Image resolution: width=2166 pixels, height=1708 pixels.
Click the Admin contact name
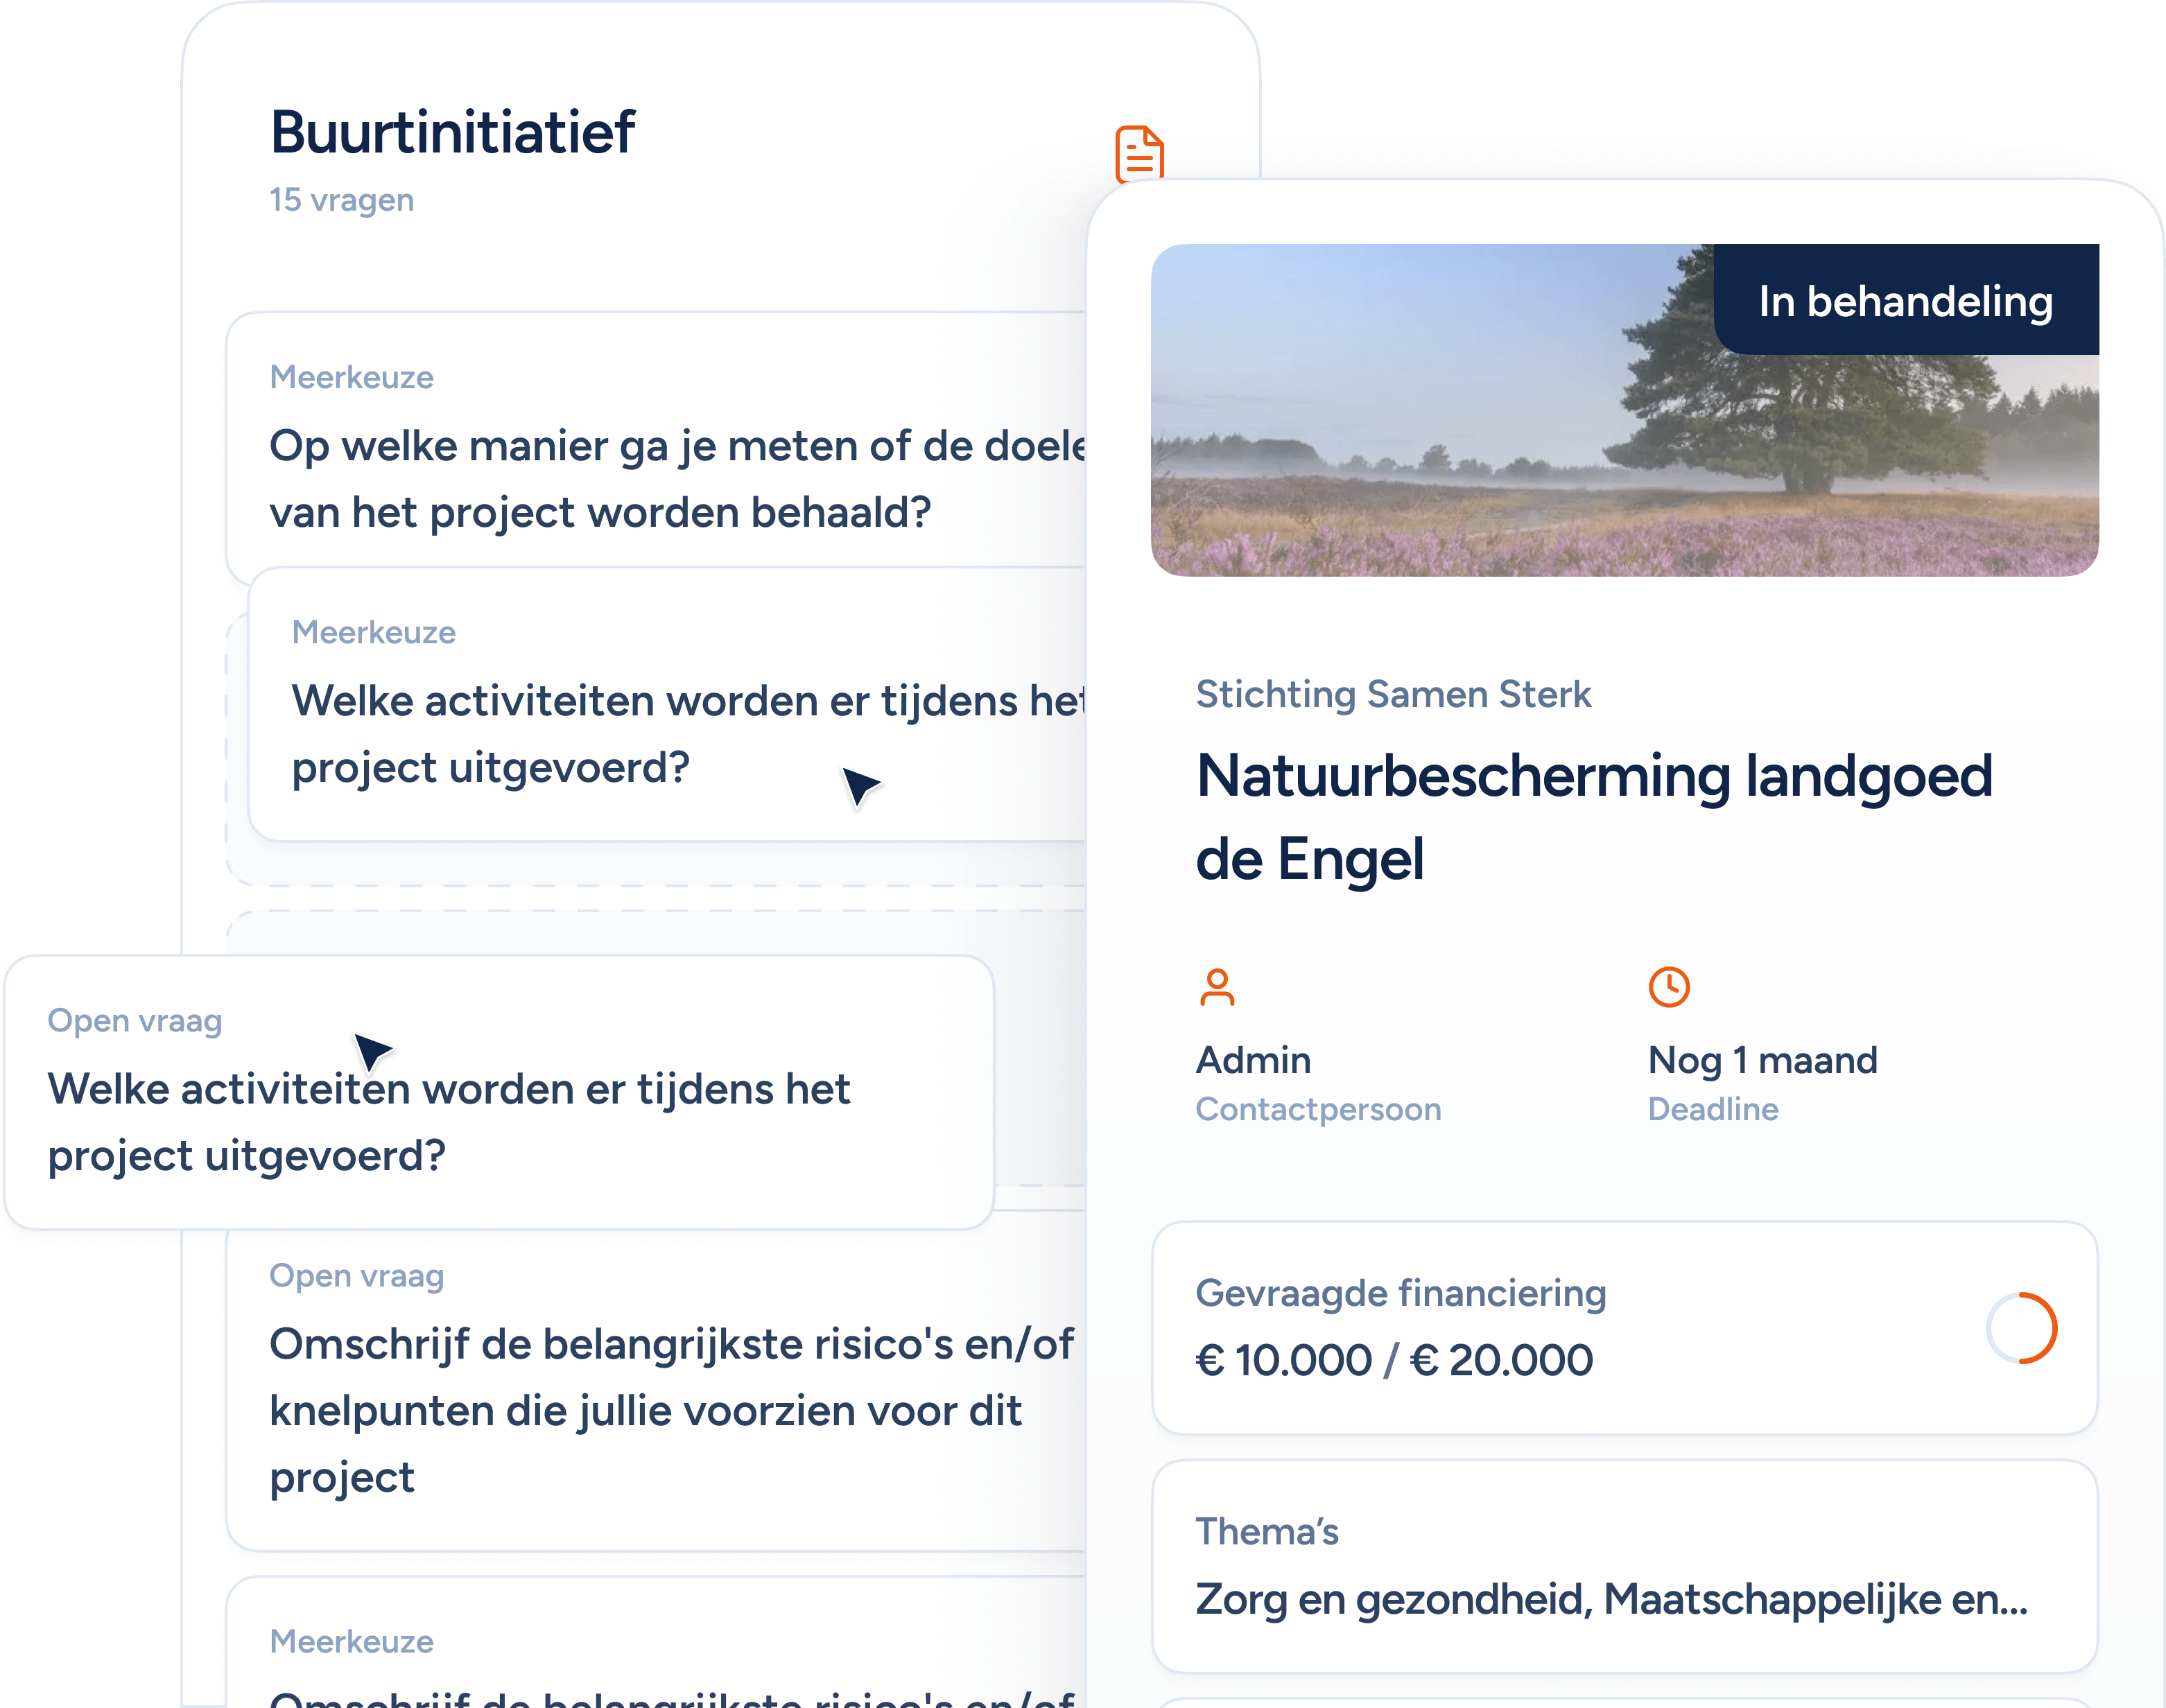[1253, 1060]
